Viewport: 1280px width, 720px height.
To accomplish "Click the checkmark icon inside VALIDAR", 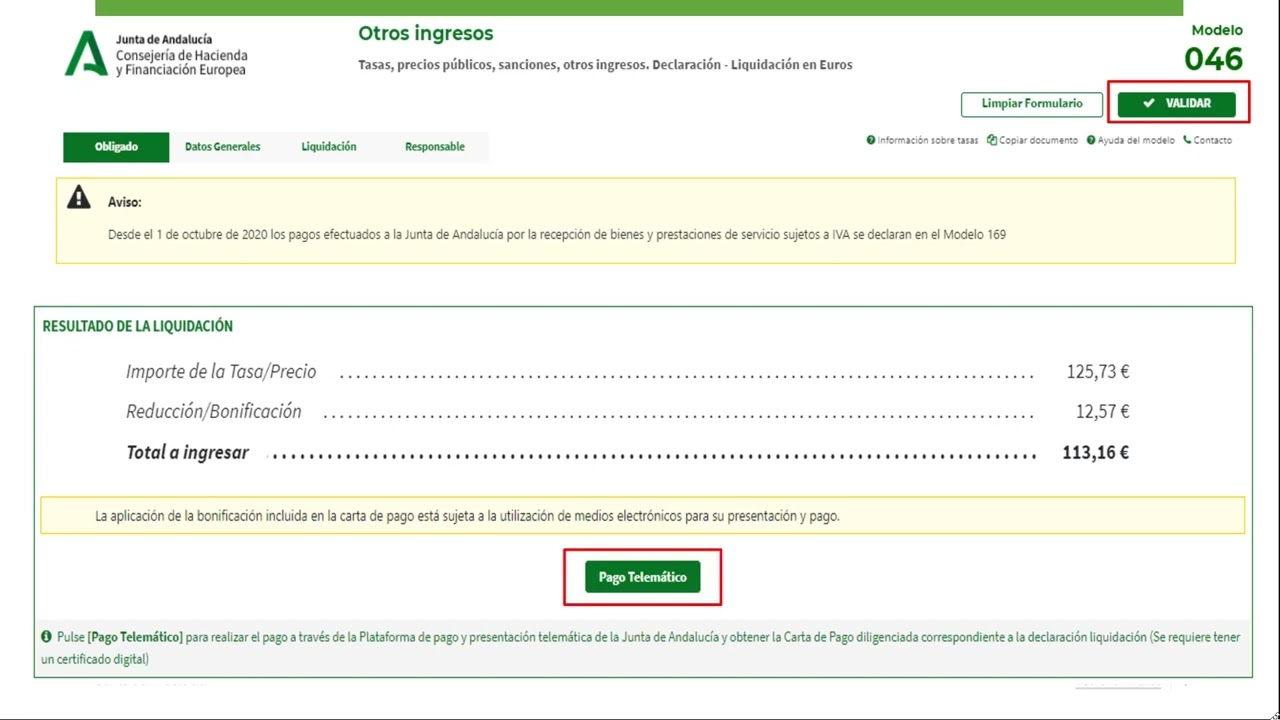I will pyautogui.click(x=1149, y=103).
